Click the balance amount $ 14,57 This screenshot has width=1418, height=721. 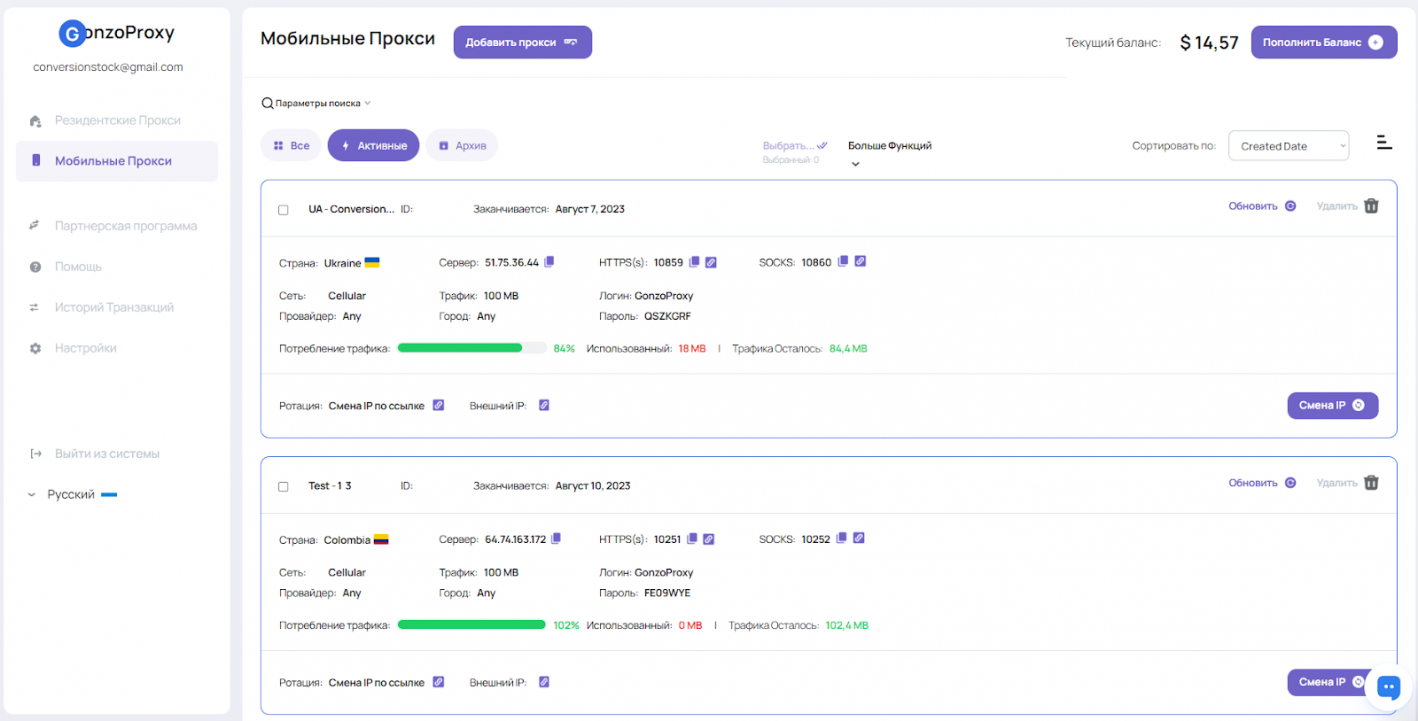pos(1209,42)
